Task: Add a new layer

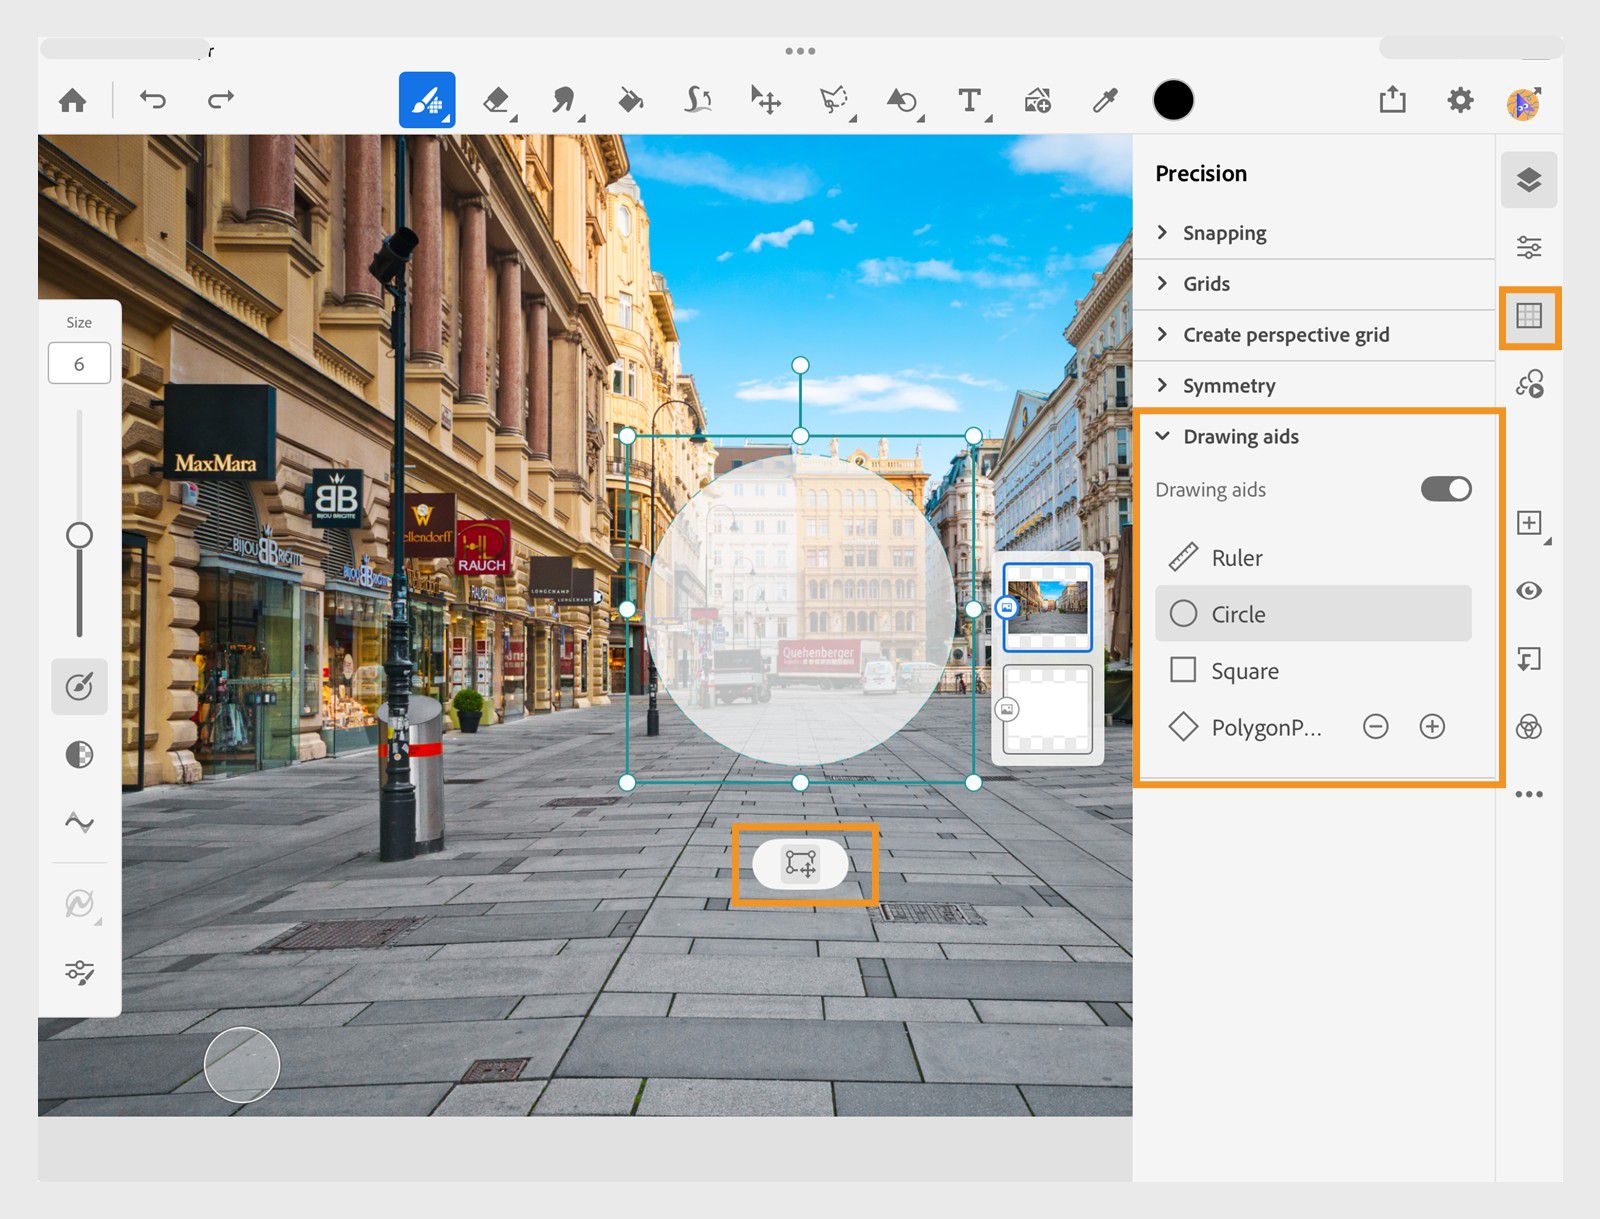Action: click(1529, 523)
